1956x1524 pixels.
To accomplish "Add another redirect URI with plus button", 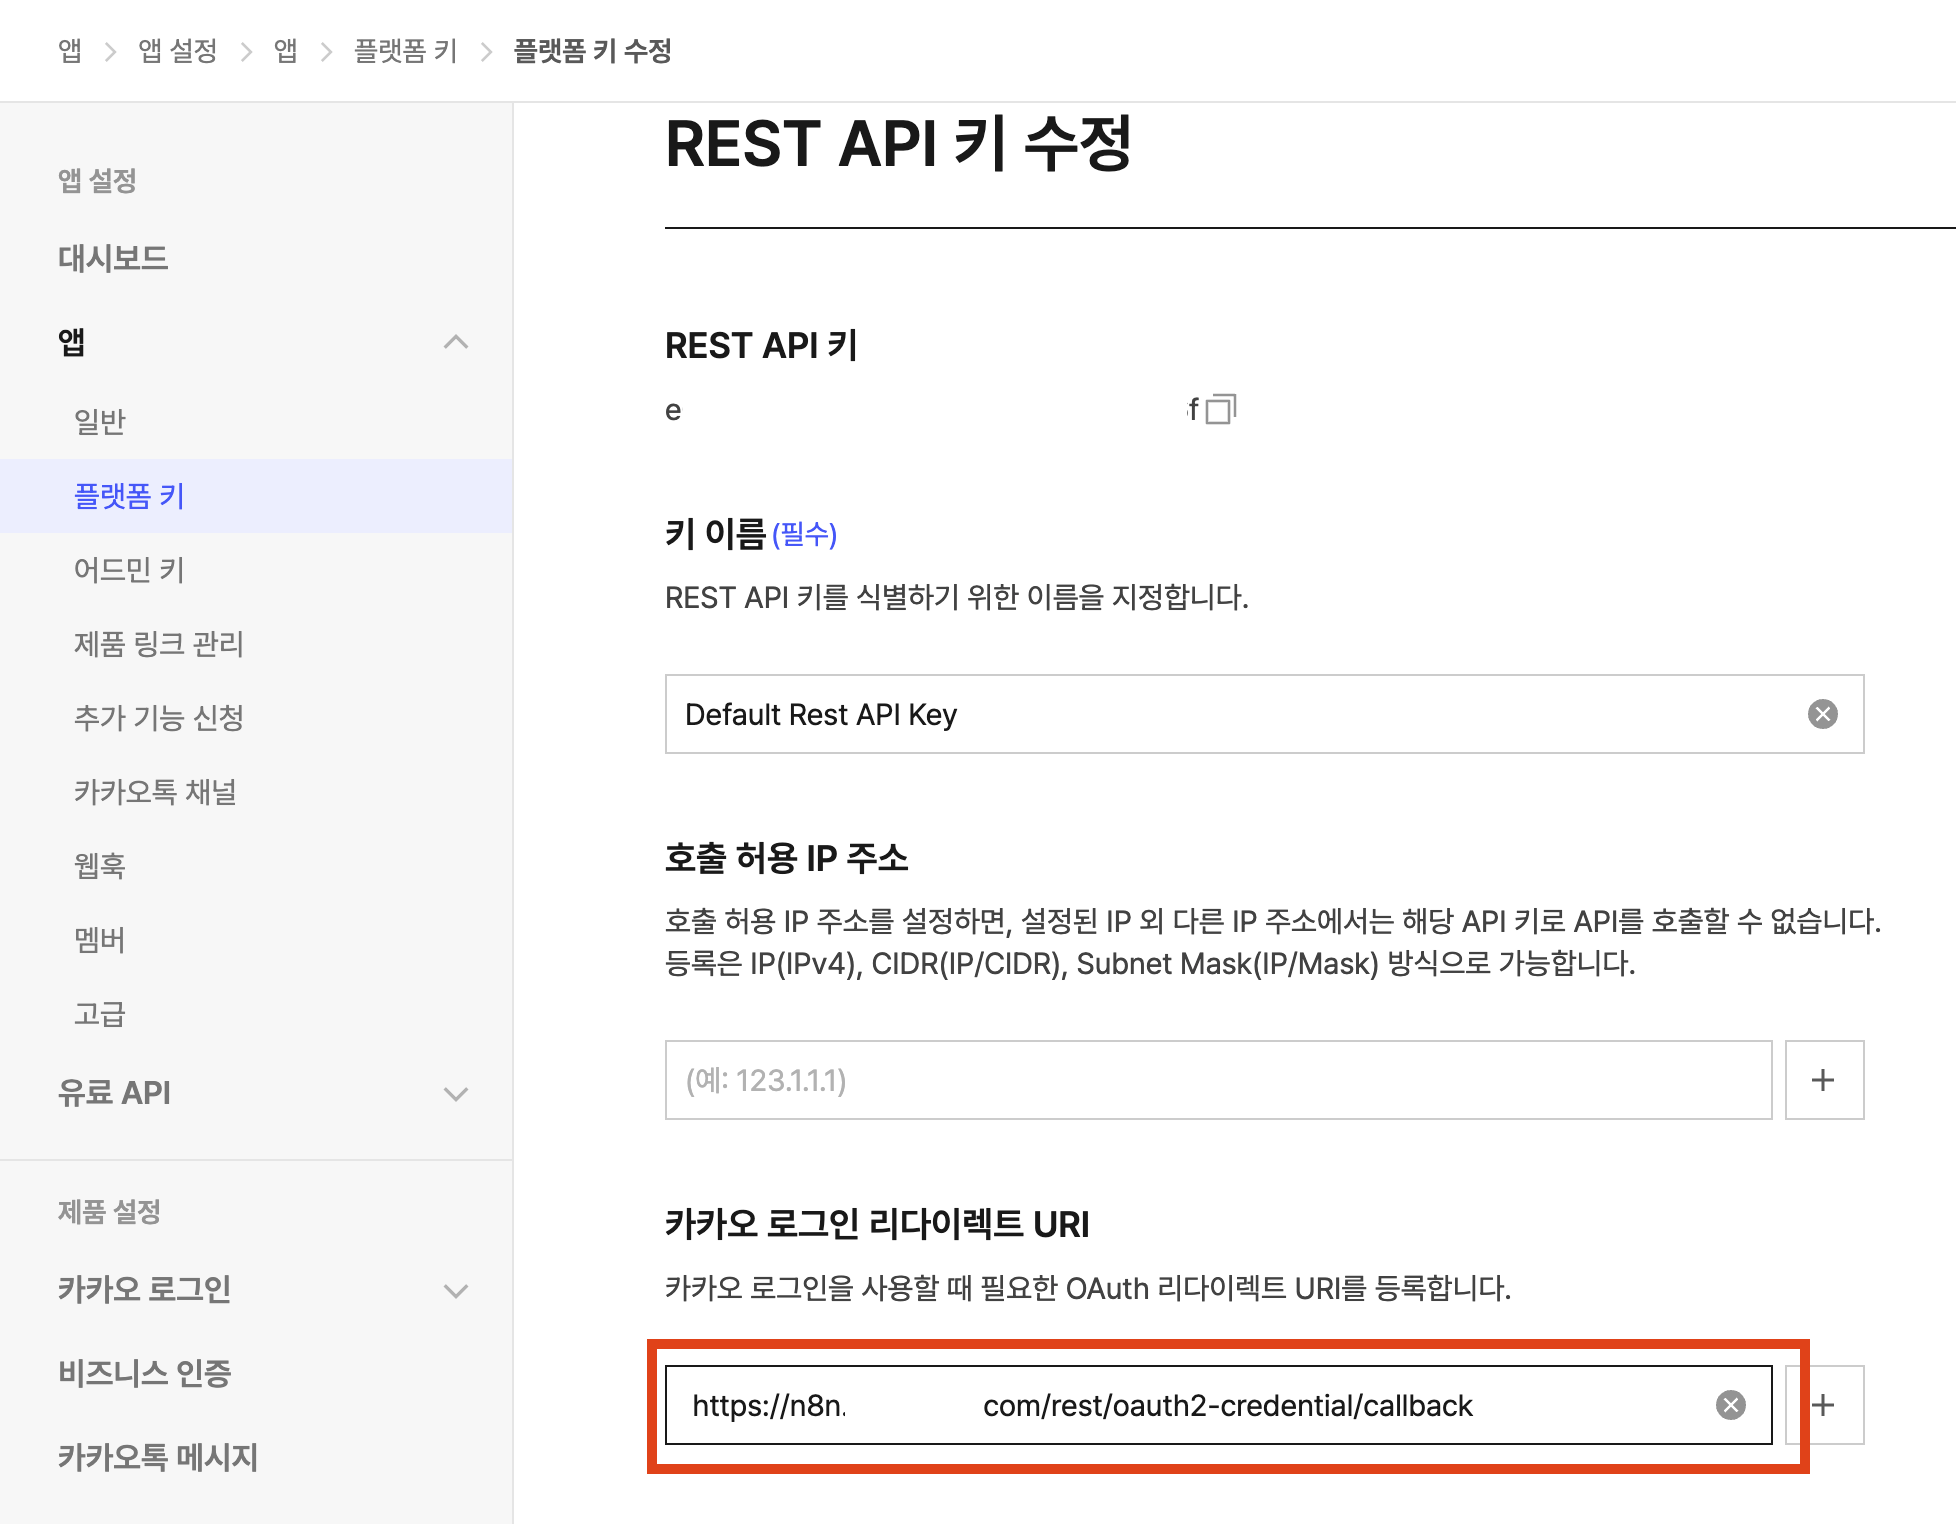I will click(1824, 1405).
